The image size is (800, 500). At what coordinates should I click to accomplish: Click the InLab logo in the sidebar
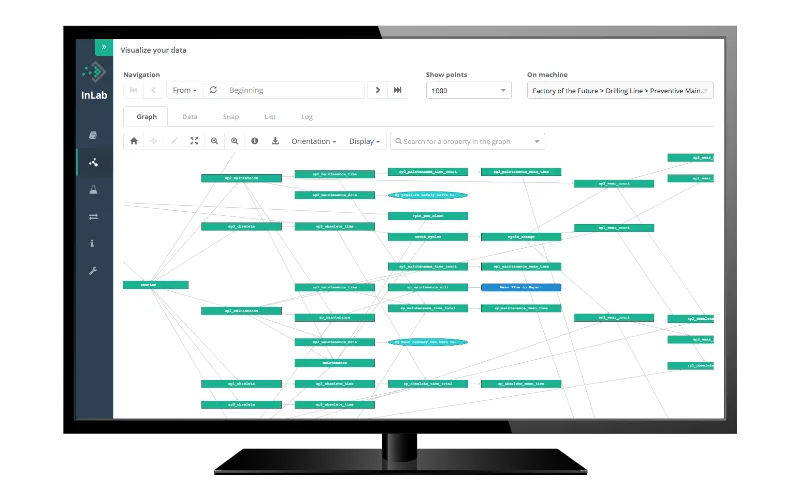94,81
